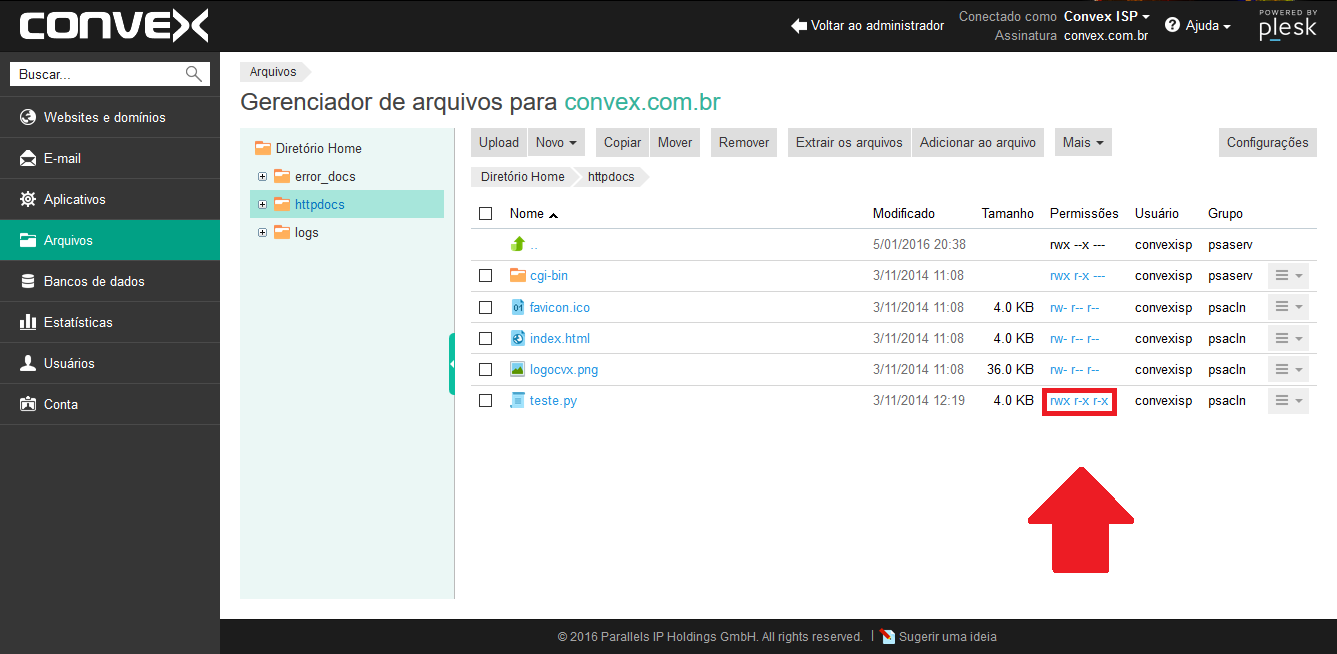Screen dimensions: 1337x654
Task: Open the cgi-bin row actions menu
Action: pos(1288,275)
